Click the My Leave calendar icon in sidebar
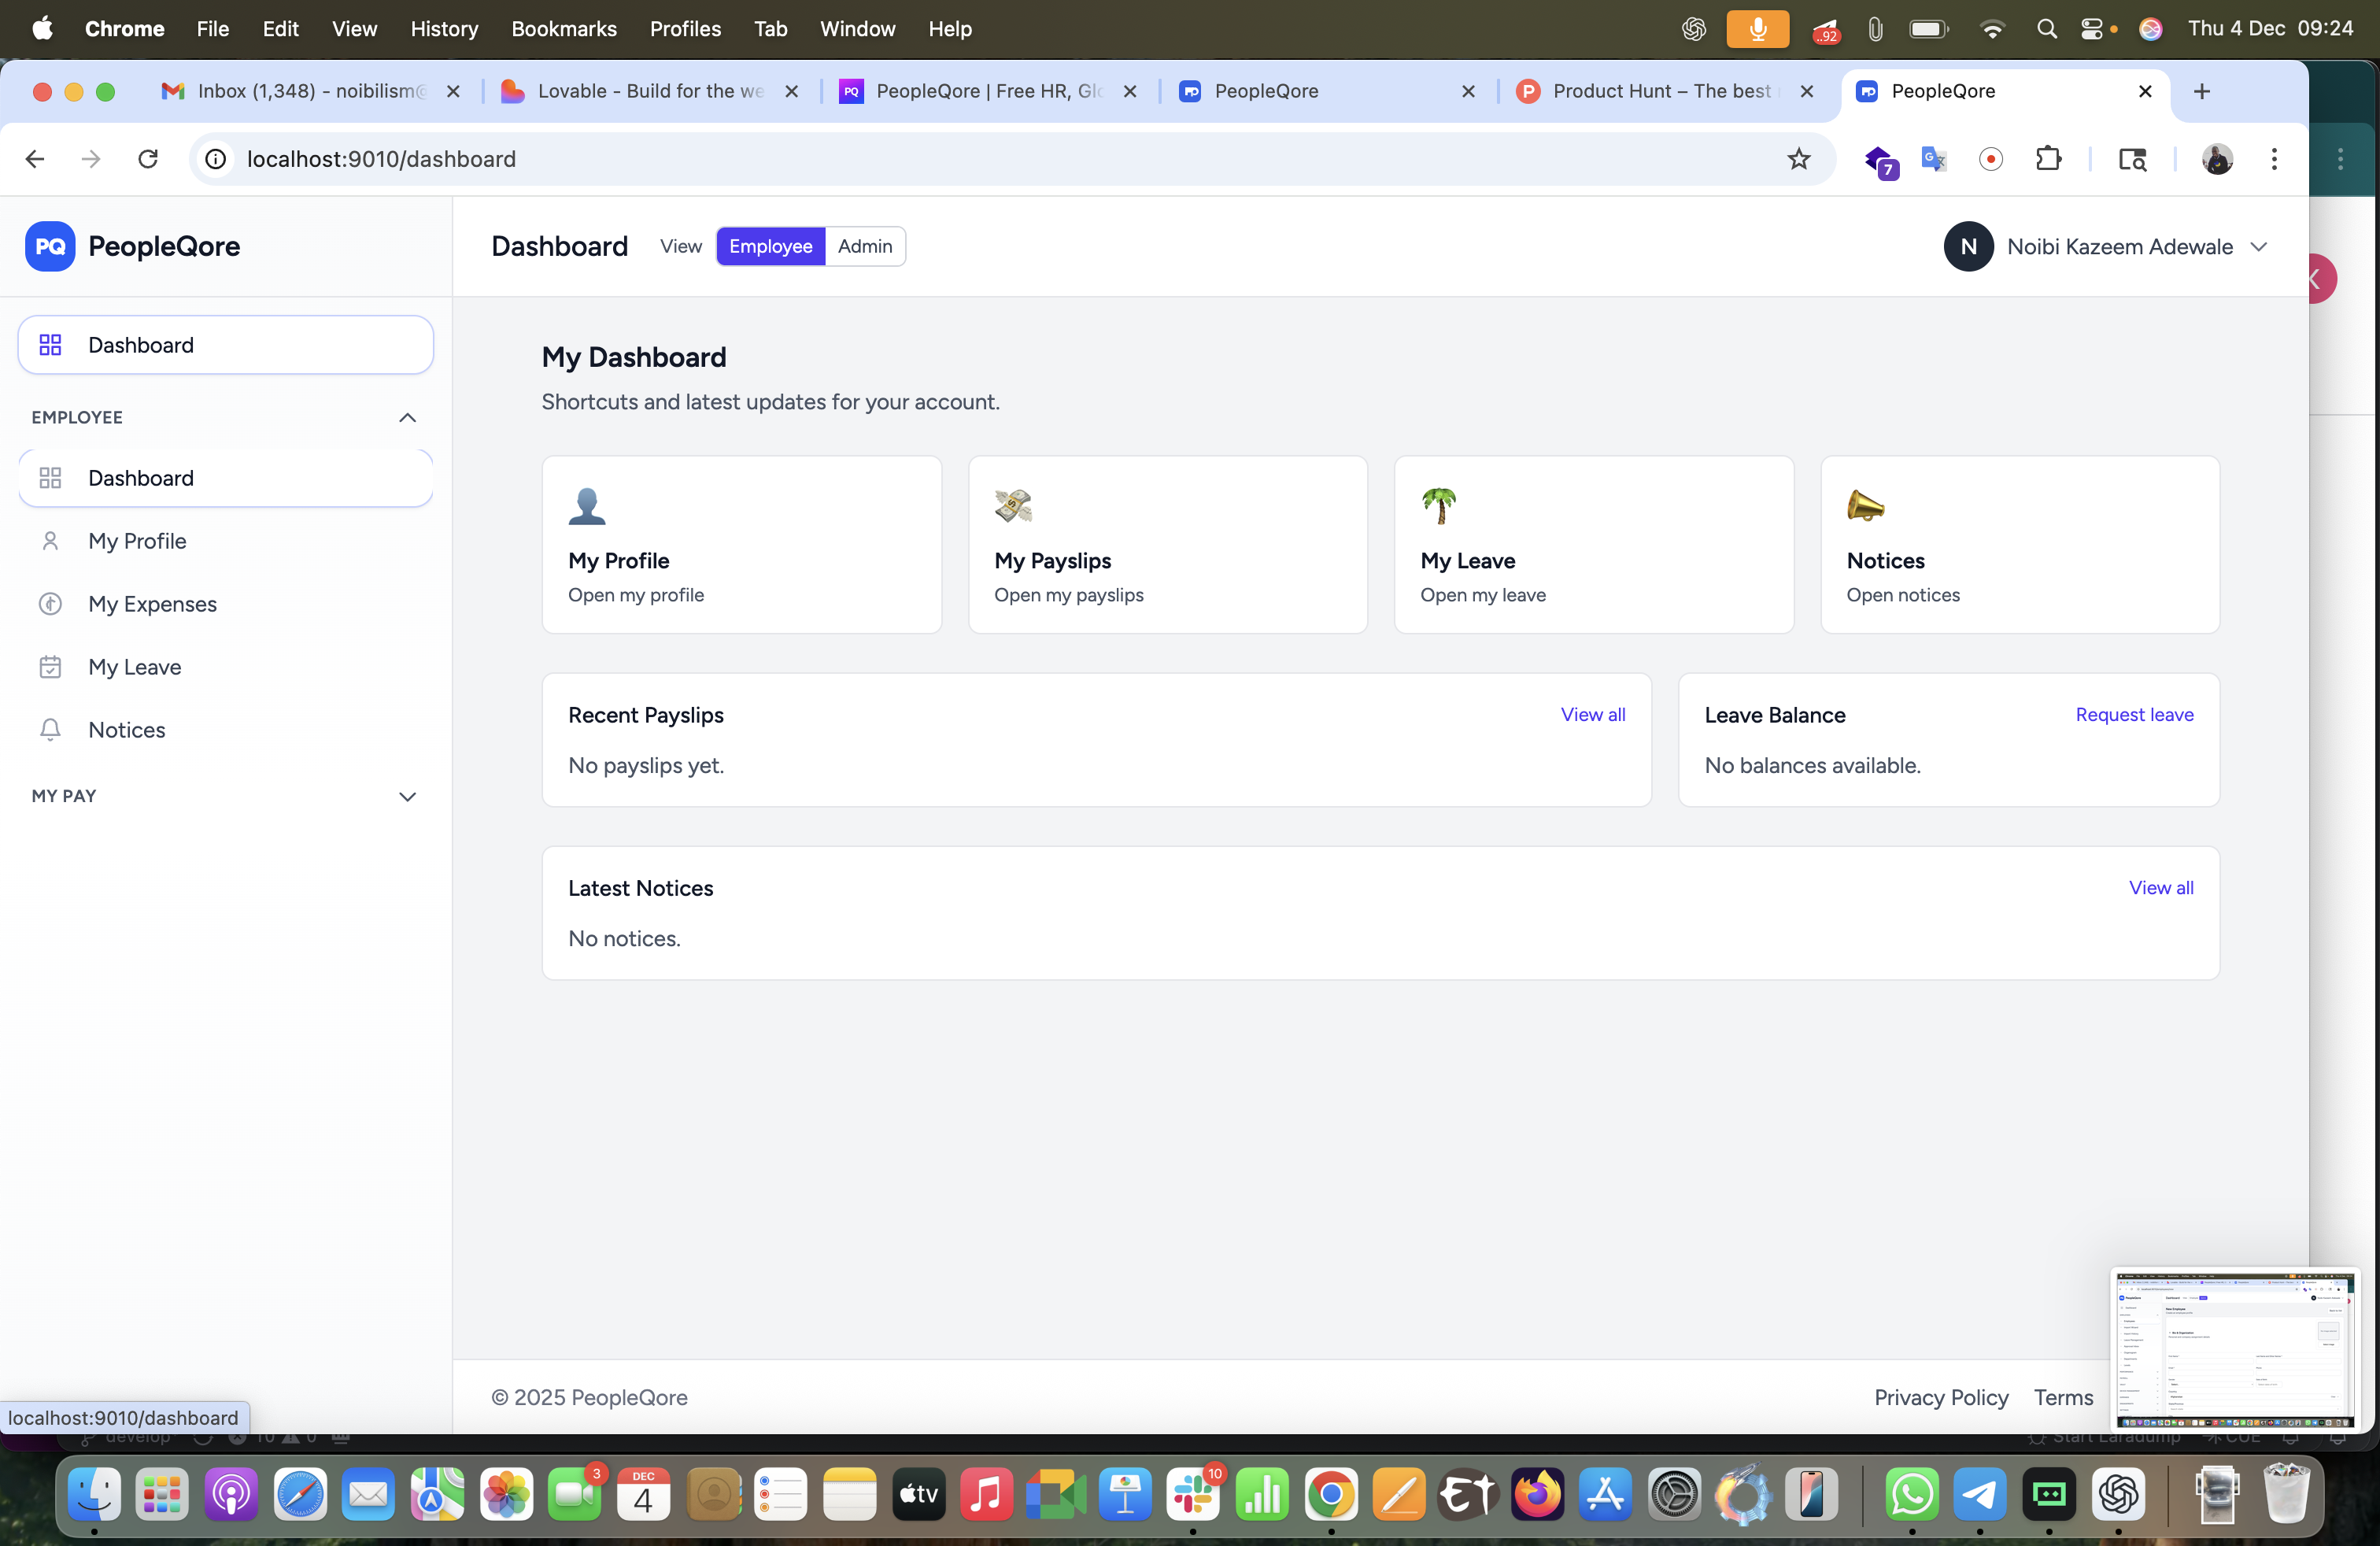Screen dimensions: 2380x1546 pos(50,667)
